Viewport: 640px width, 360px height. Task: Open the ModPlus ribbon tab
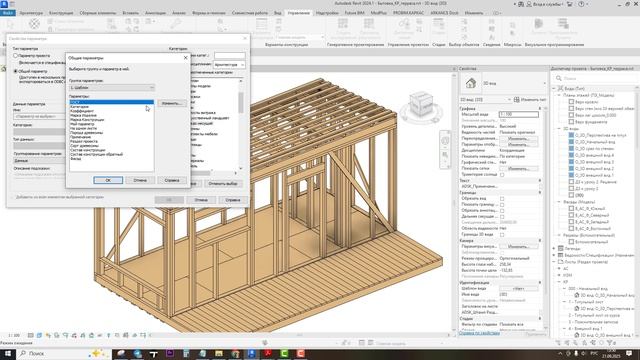378,13
